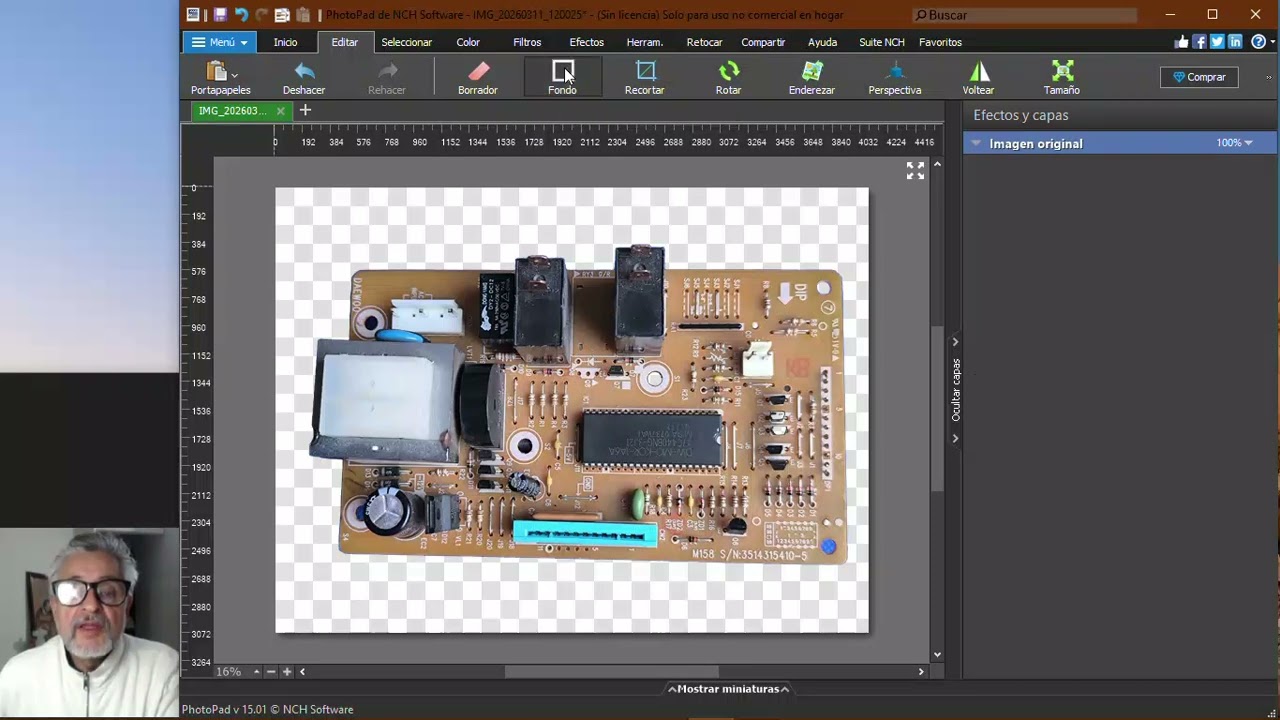This screenshot has width=1280, height=720.
Task: Click the horizontal scrollbar under the canvas
Action: point(611,672)
